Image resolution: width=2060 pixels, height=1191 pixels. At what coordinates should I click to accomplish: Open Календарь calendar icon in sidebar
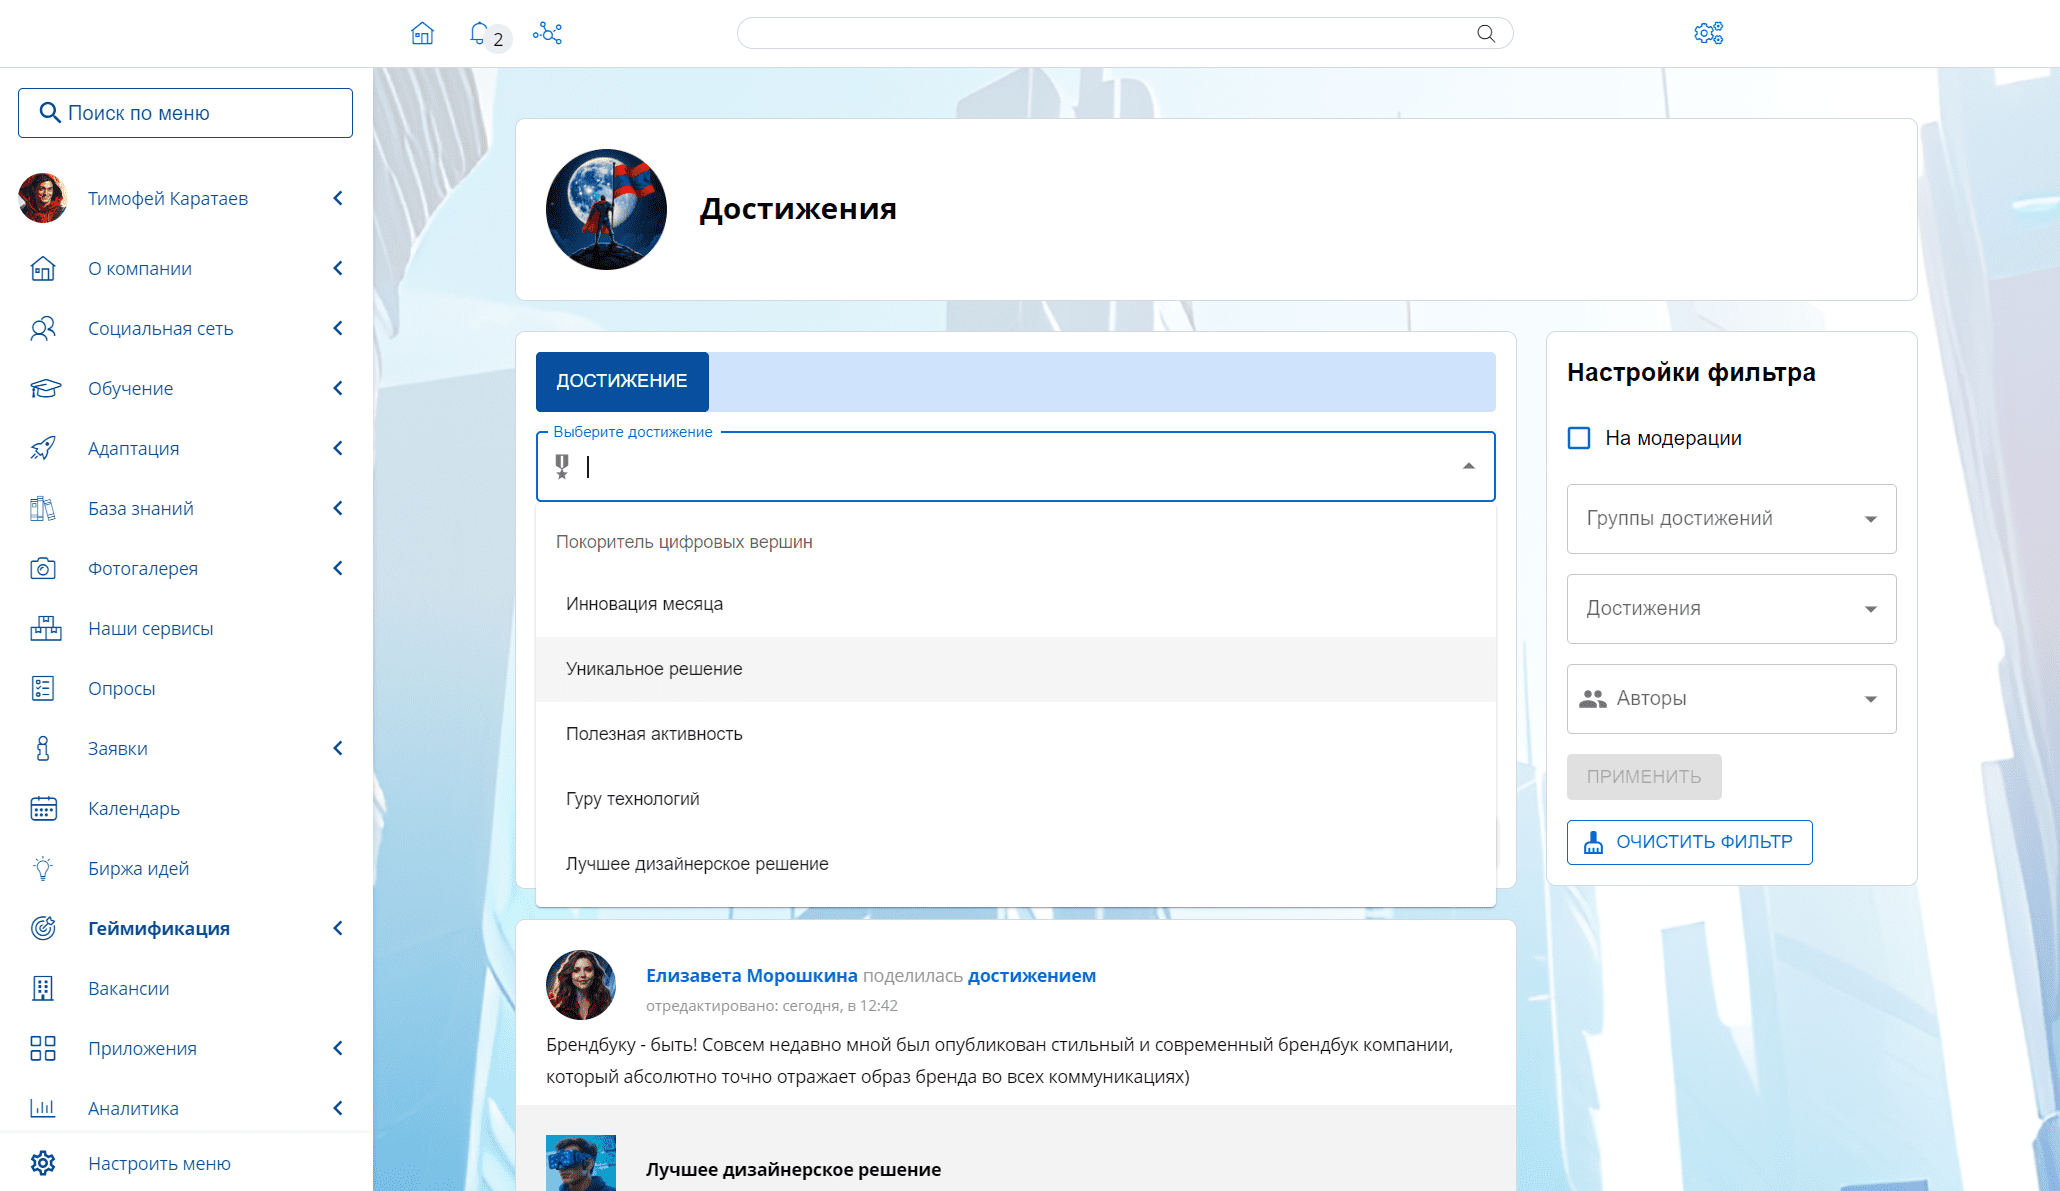[43, 808]
